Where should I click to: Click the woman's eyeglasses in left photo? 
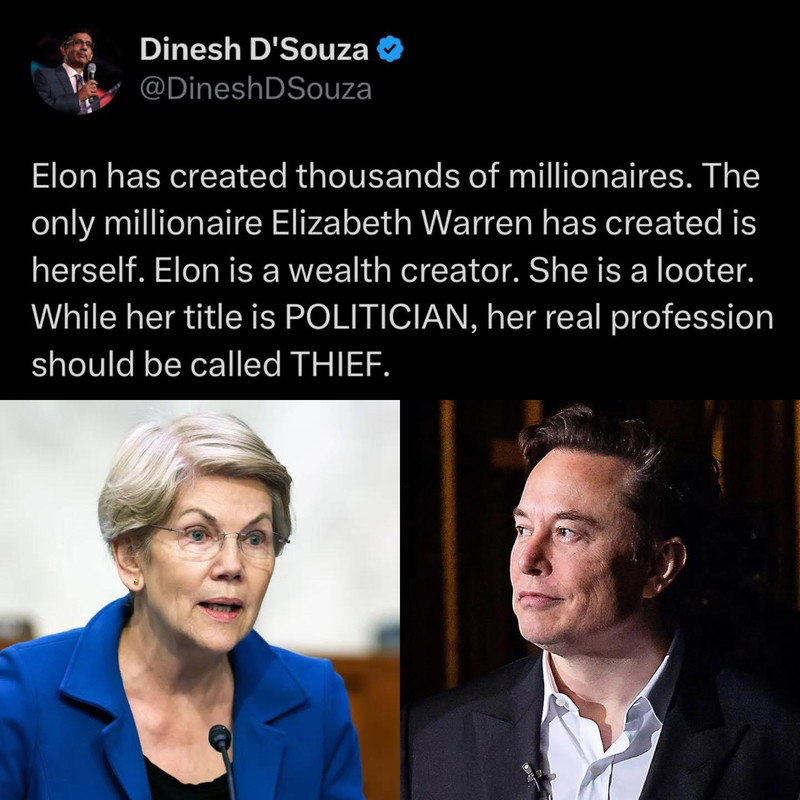(217, 541)
